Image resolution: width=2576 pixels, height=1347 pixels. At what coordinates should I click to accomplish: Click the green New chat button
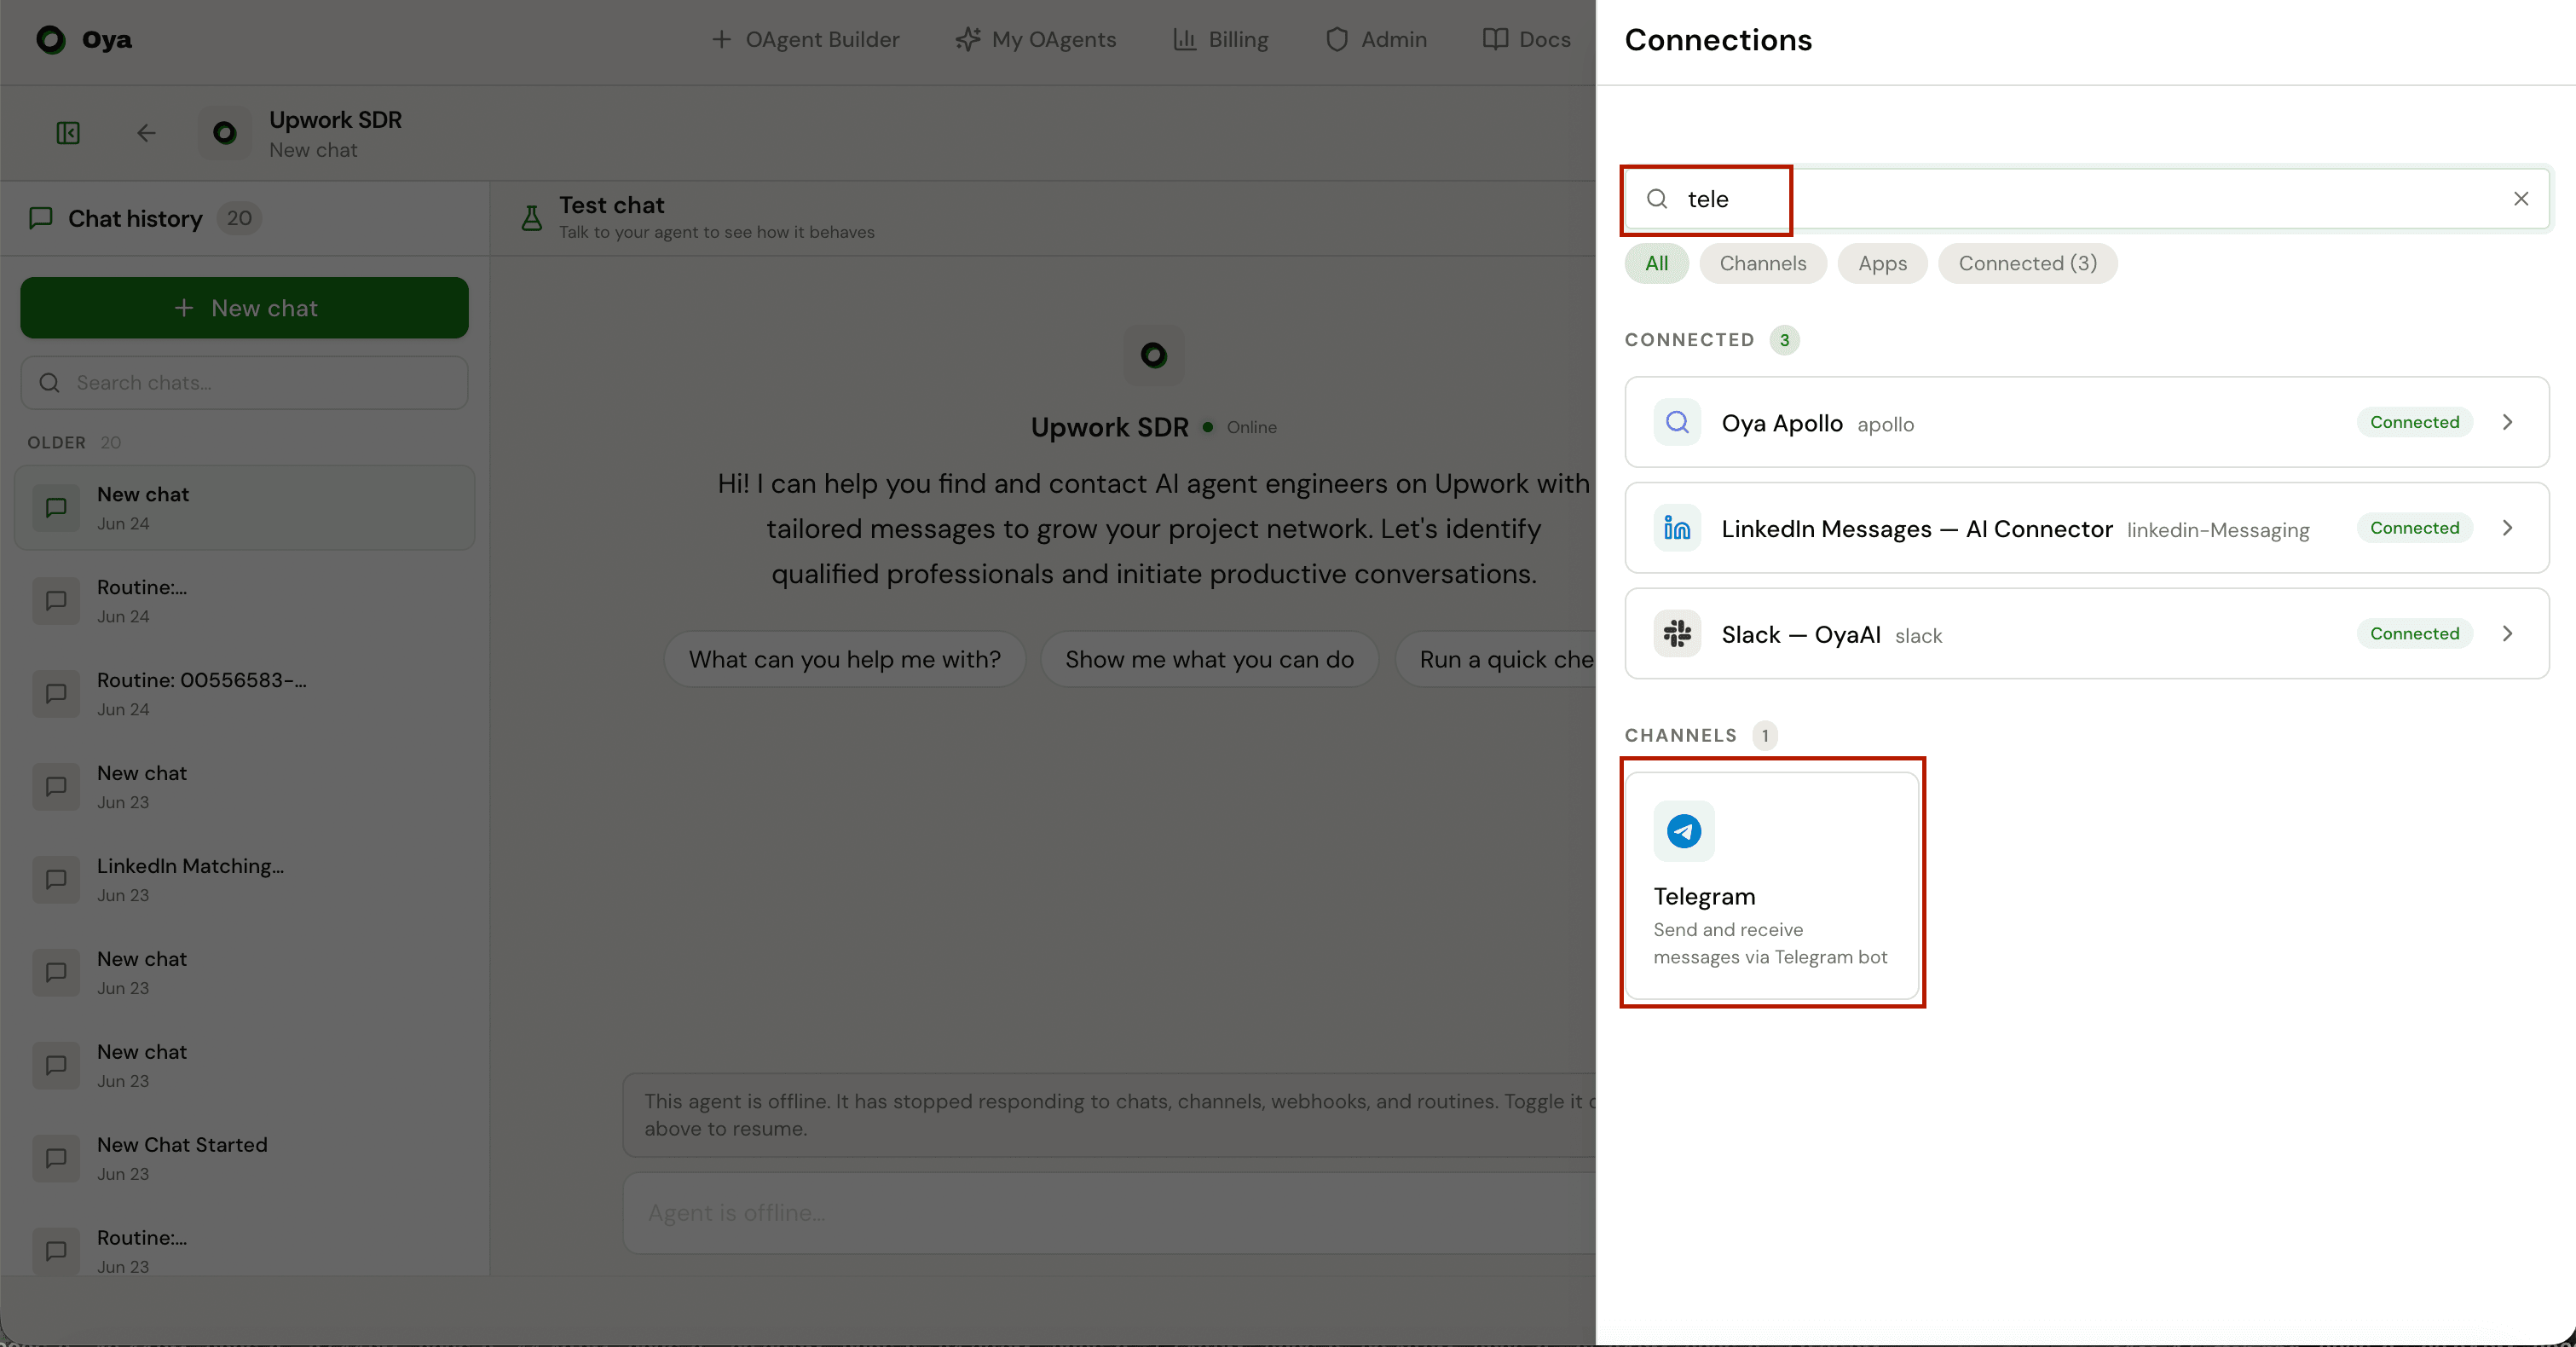click(x=244, y=308)
